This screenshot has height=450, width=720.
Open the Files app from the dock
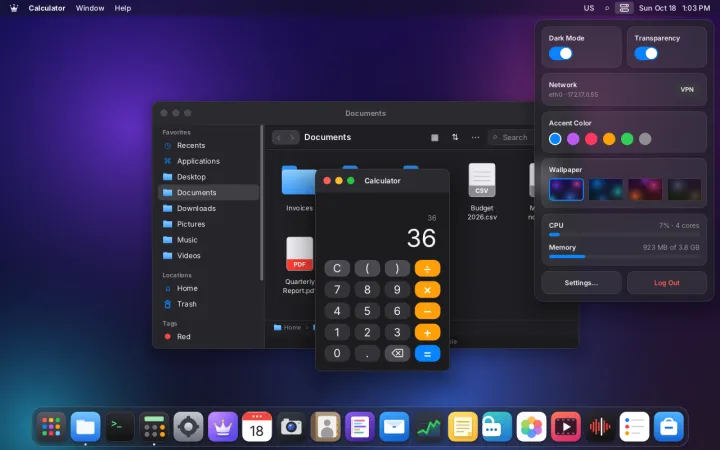point(85,427)
